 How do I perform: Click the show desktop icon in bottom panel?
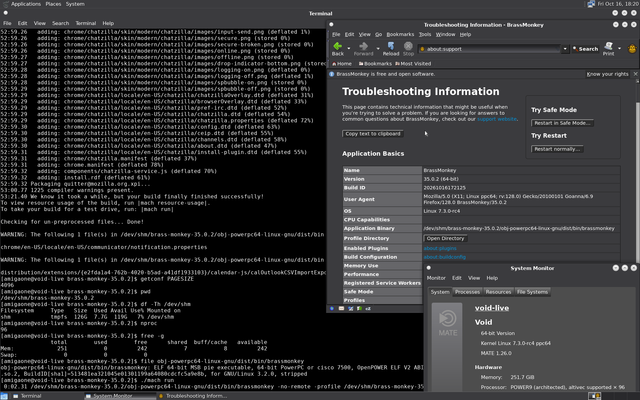[x=4, y=396]
